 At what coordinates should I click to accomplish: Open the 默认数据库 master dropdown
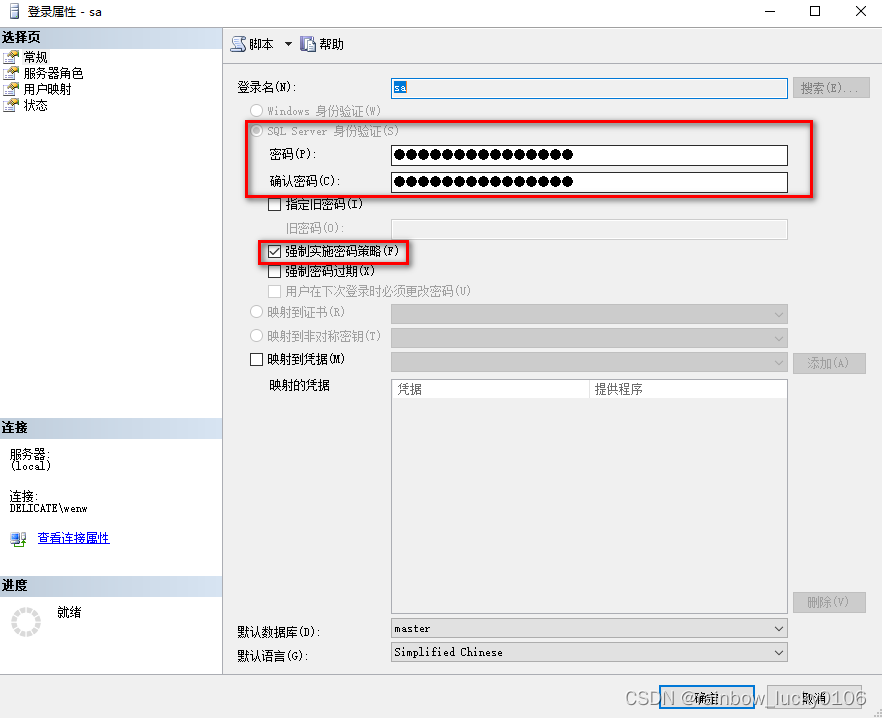(589, 629)
